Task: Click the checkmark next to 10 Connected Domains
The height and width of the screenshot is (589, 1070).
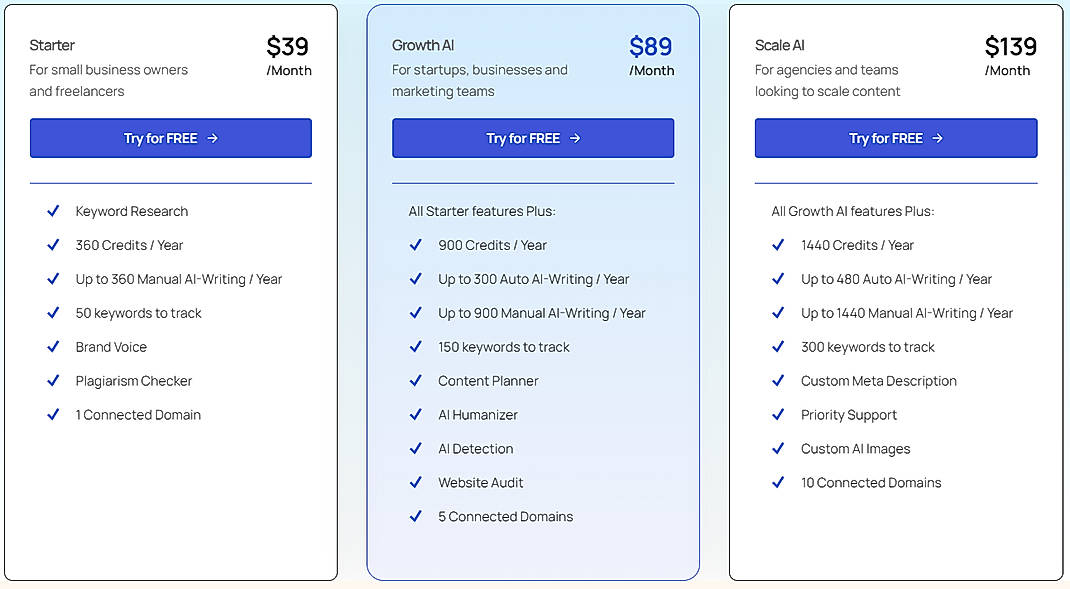Action: click(x=778, y=483)
